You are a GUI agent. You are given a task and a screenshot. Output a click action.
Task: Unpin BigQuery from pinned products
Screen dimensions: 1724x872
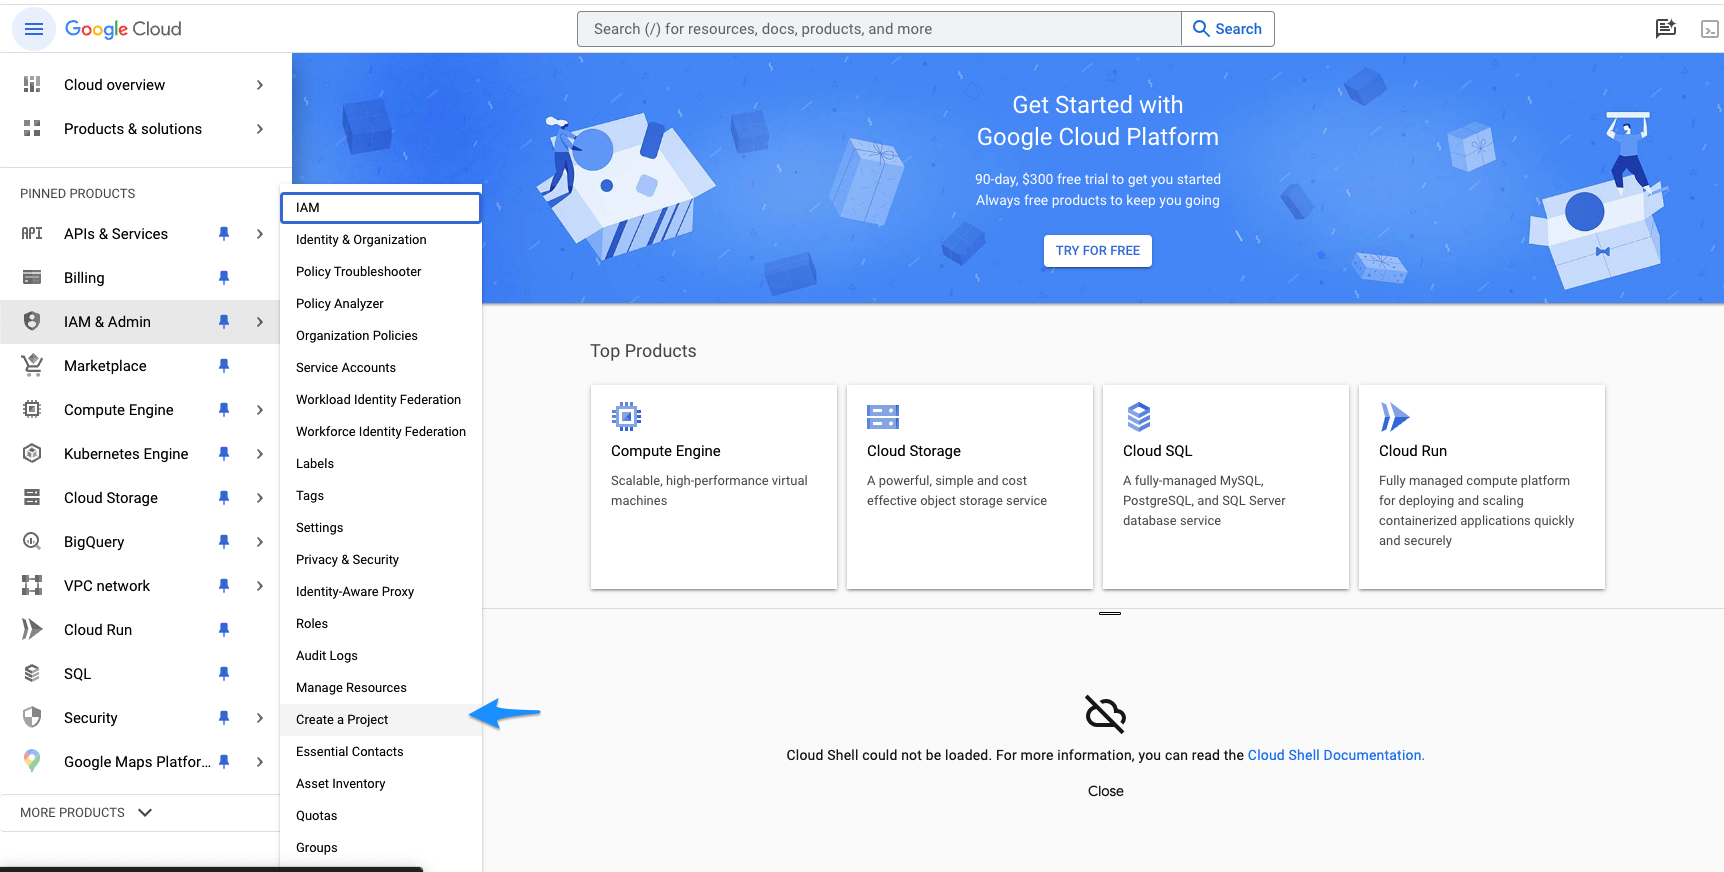point(224,541)
